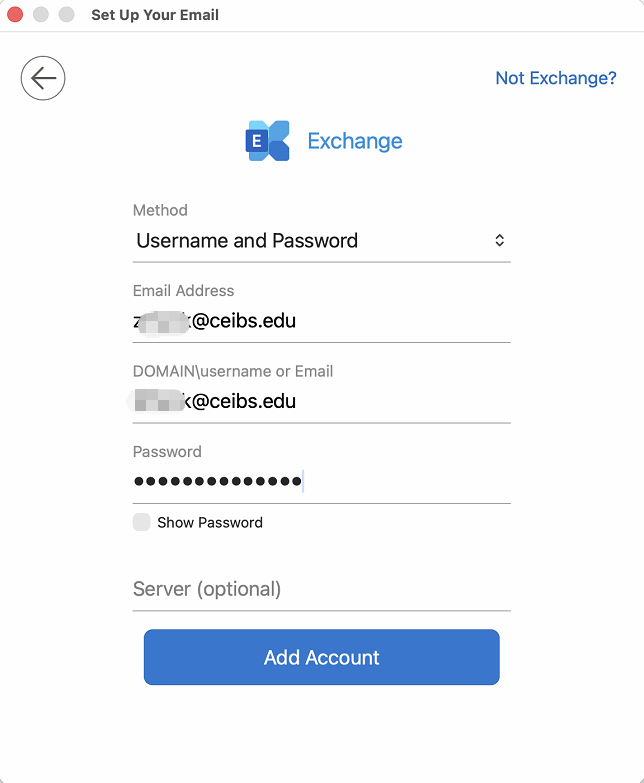Click the Method dropdown up-down chevron

coord(500,241)
